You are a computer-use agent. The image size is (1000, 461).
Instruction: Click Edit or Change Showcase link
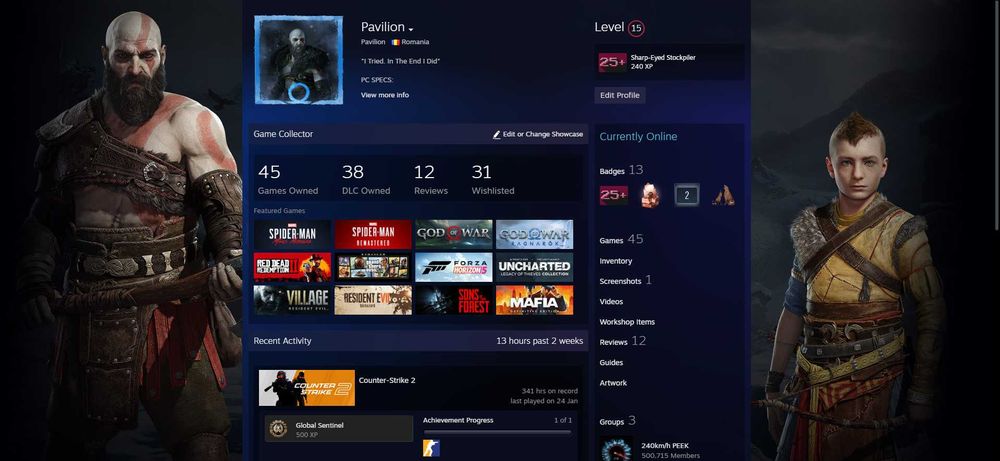(543, 135)
